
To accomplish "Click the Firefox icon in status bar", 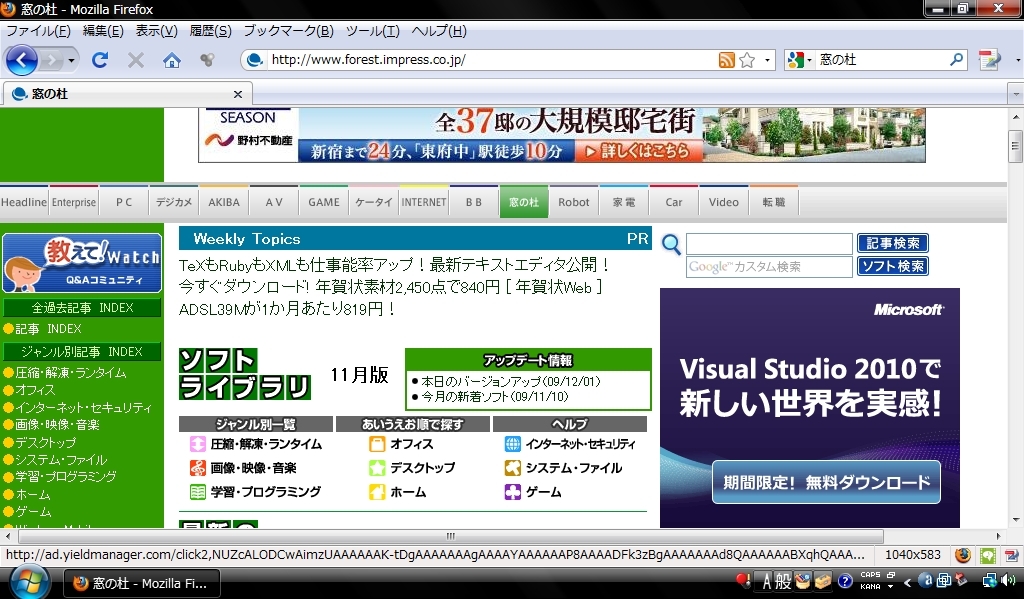I will coord(962,555).
